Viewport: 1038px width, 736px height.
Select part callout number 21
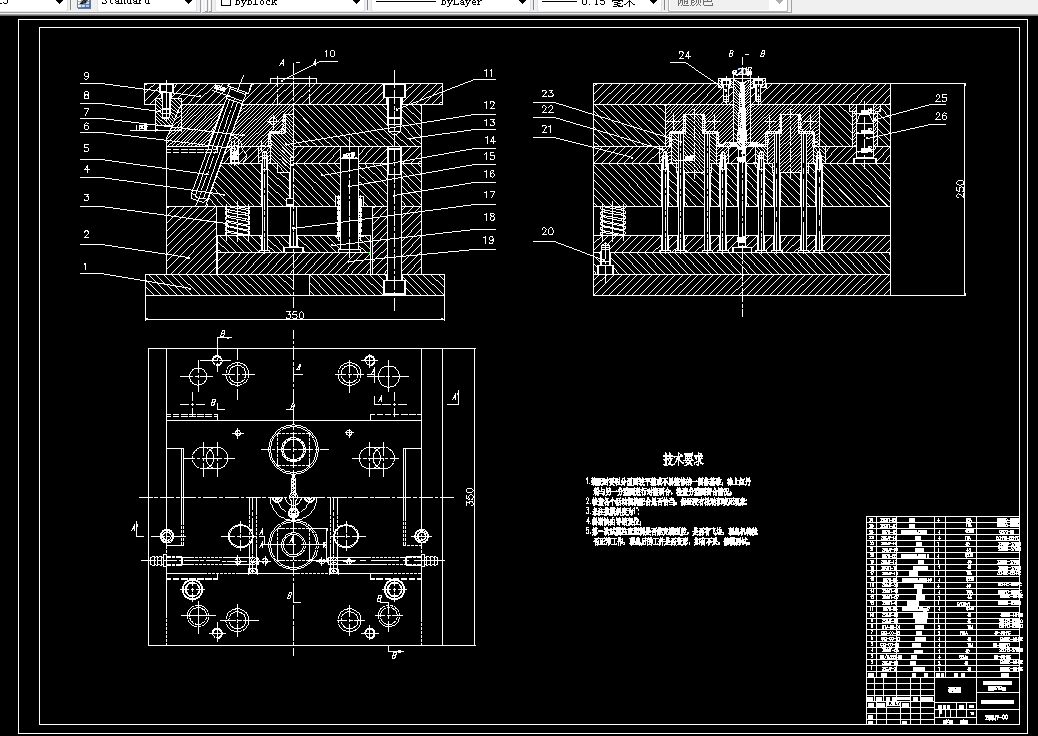click(547, 129)
